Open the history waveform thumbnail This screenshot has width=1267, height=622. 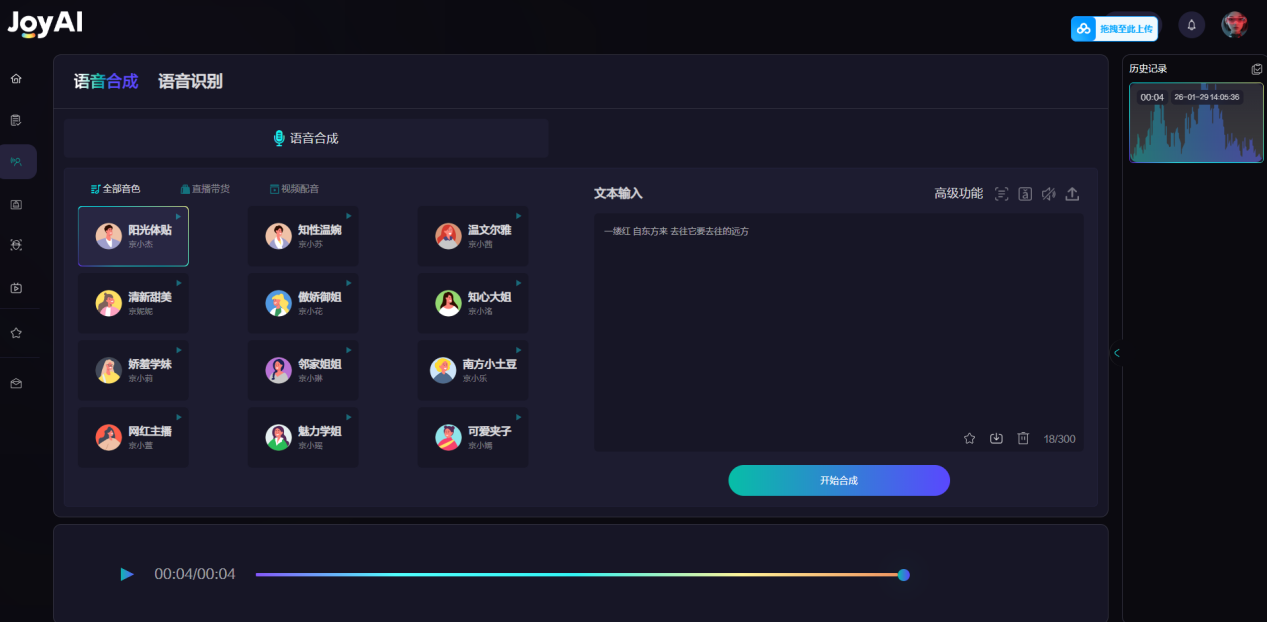point(1196,122)
